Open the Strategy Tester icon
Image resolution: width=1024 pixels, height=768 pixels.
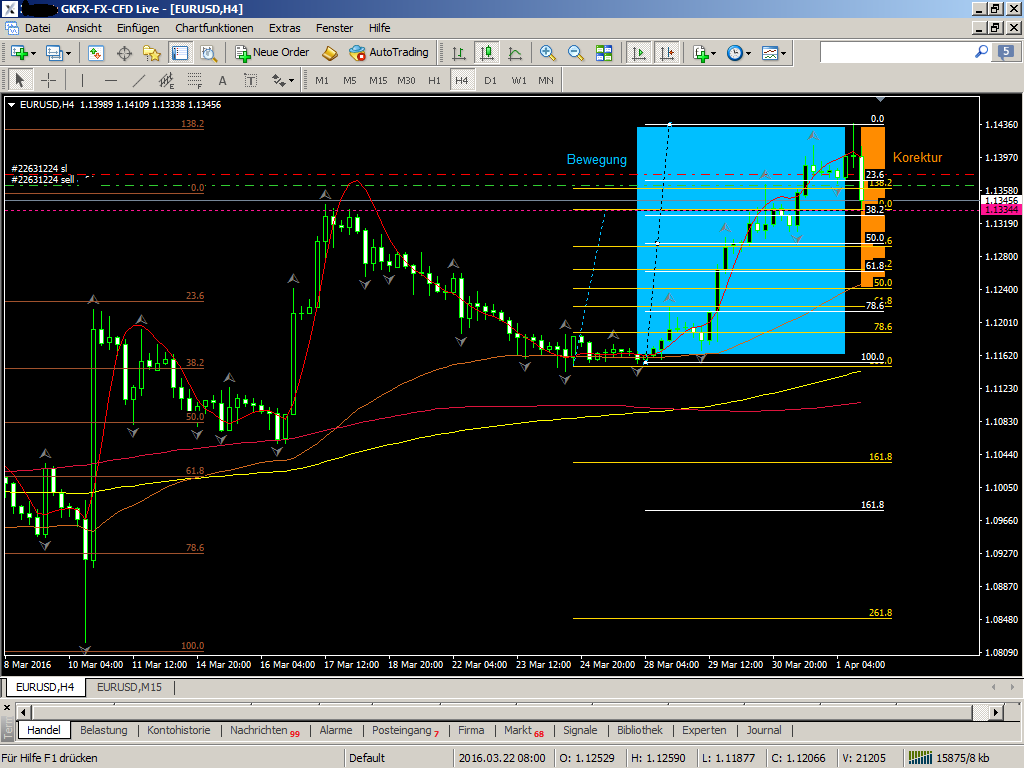click(206, 53)
